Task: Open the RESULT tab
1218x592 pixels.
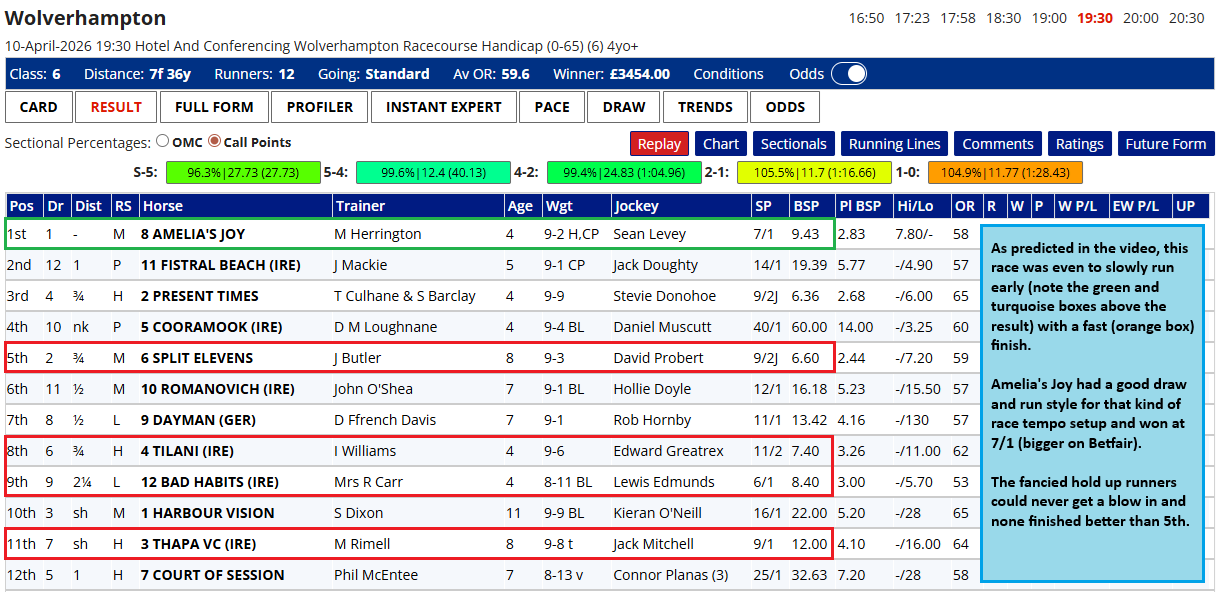Action: [116, 107]
